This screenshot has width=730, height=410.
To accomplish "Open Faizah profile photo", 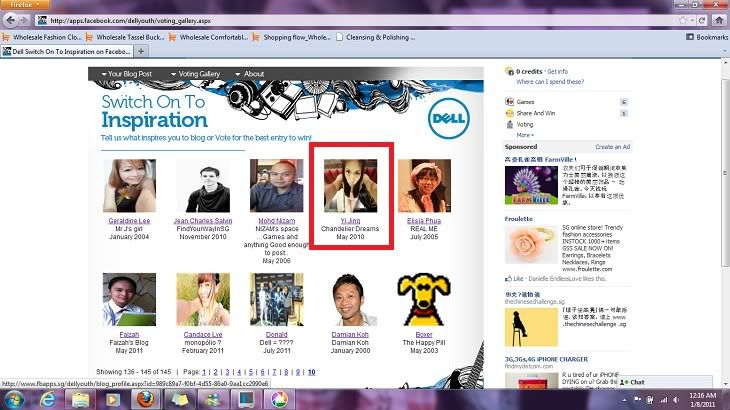I will [x=129, y=299].
